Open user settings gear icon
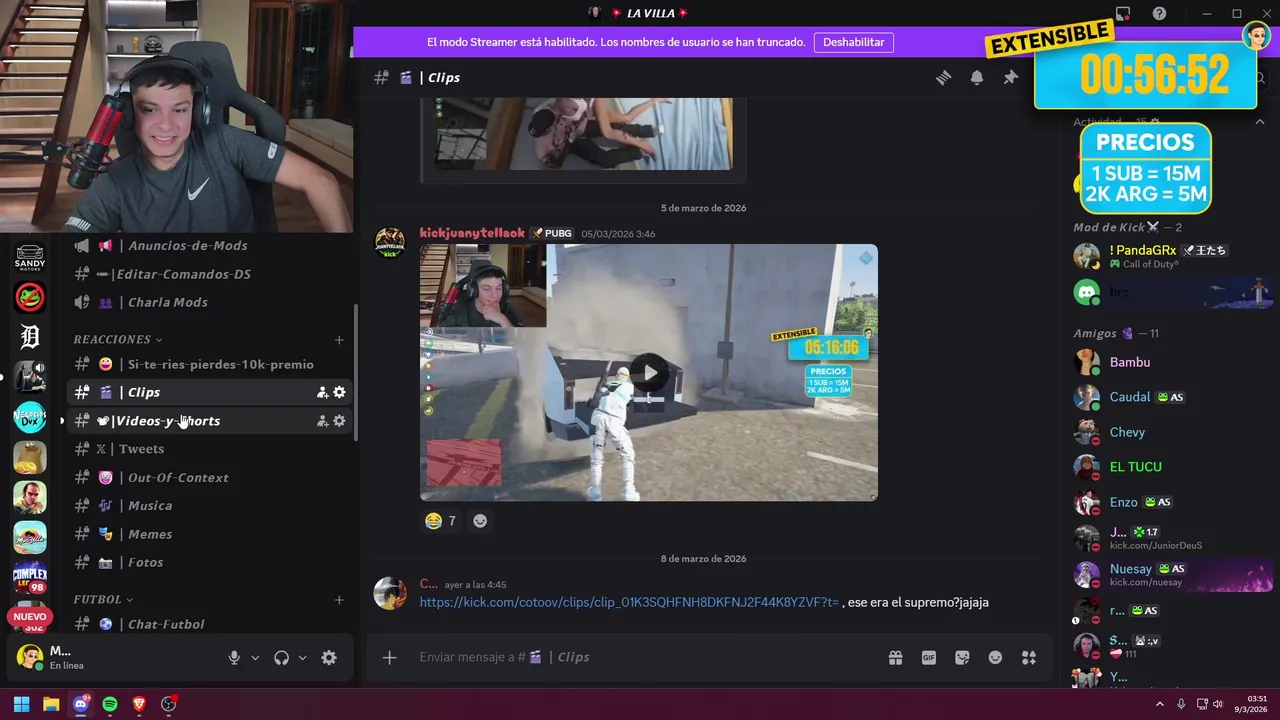Screen dimensions: 1280x720 [x=329, y=657]
